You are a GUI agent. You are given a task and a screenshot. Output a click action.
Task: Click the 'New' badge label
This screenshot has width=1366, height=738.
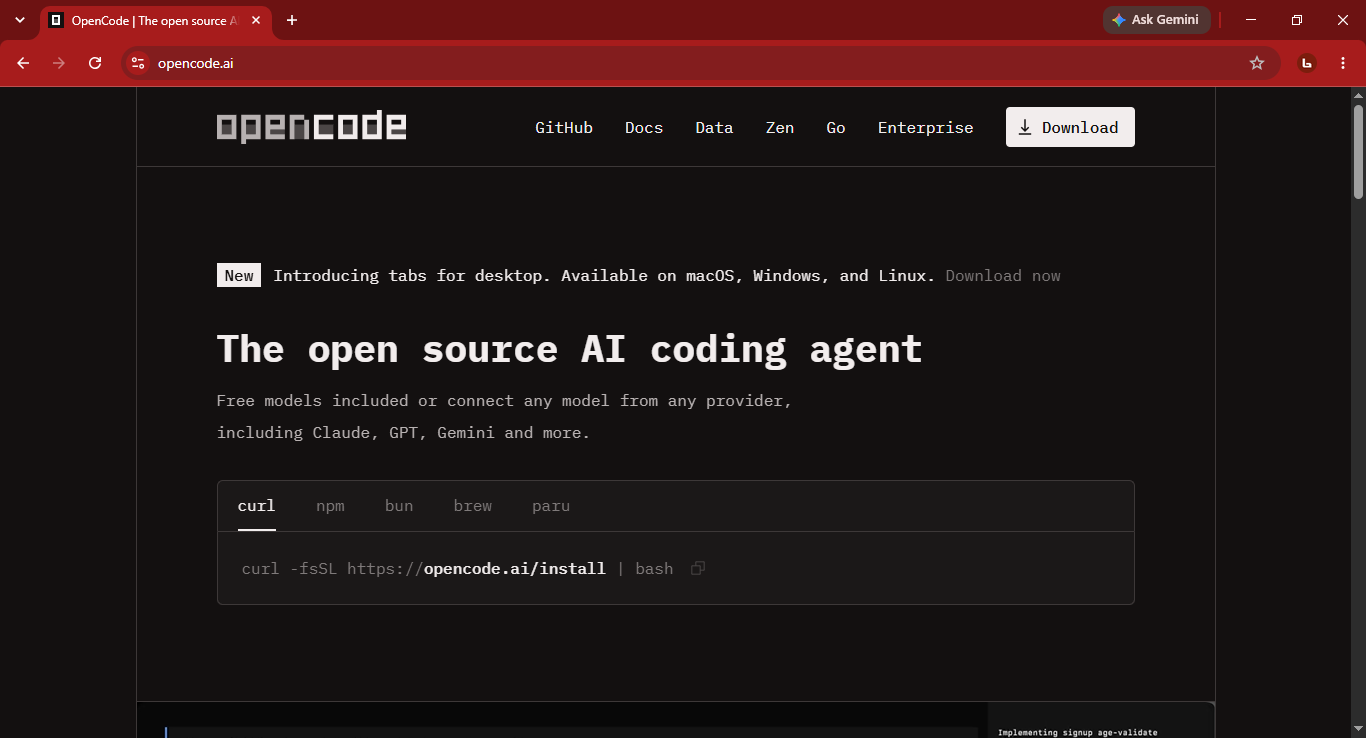click(239, 276)
